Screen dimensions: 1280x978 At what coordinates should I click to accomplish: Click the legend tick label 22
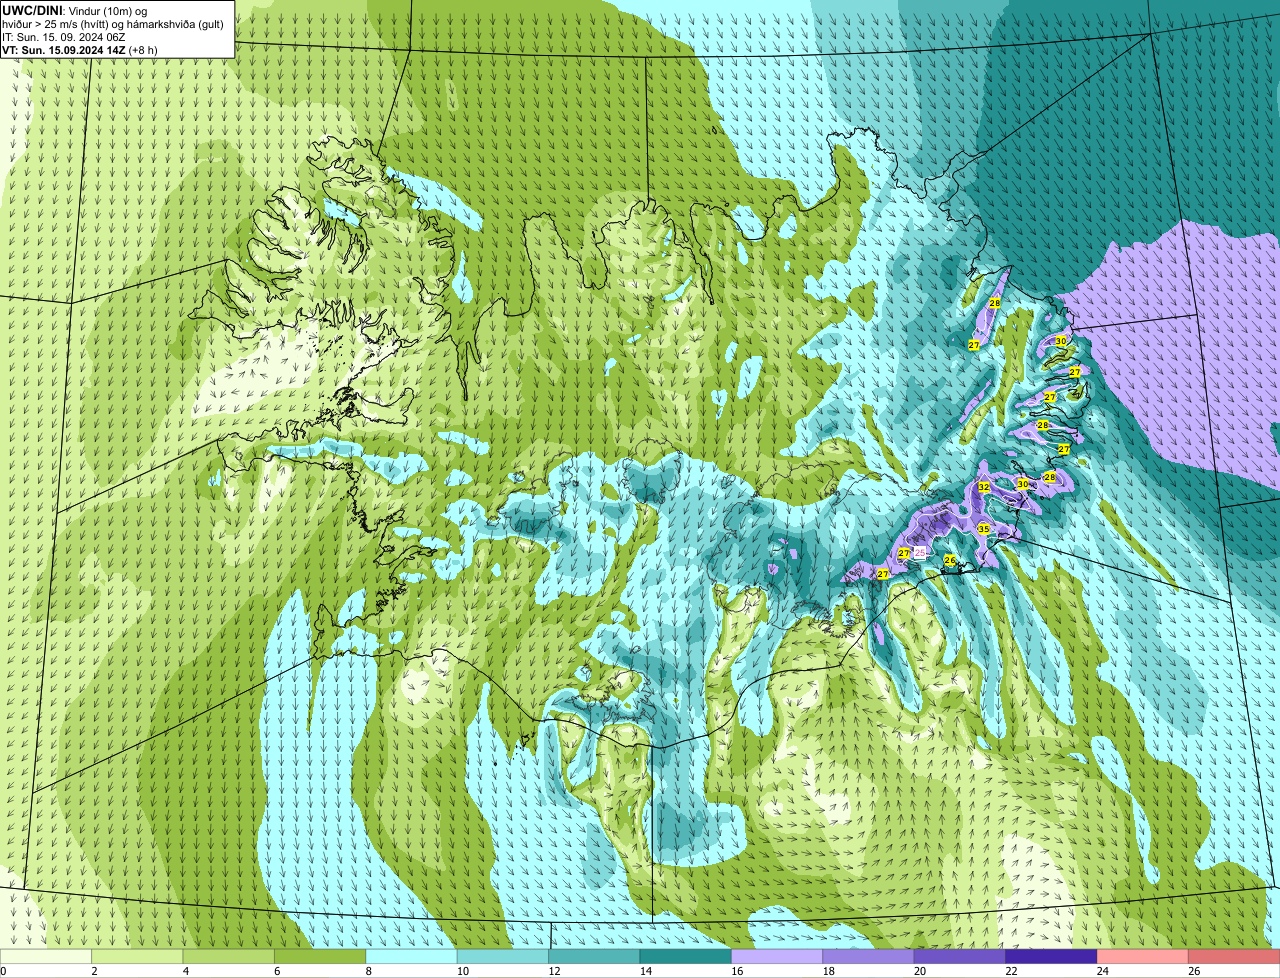(x=1011, y=971)
